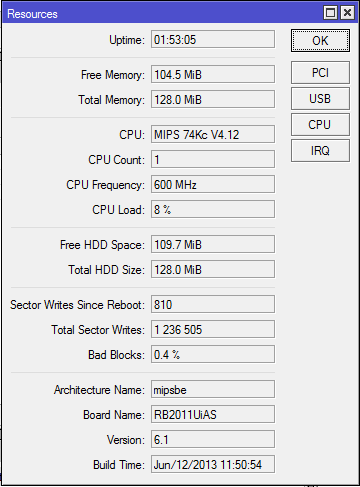Click the Board Name field

213,414
